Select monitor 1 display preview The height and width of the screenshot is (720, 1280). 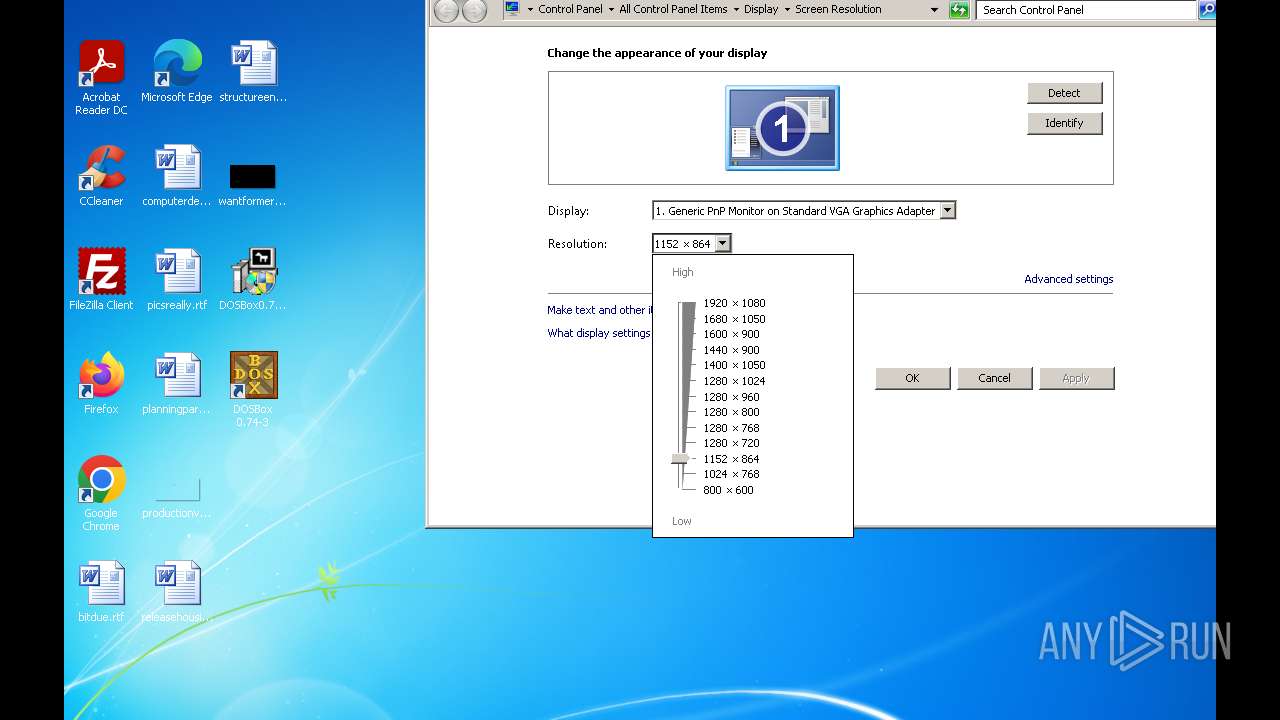tap(782, 128)
